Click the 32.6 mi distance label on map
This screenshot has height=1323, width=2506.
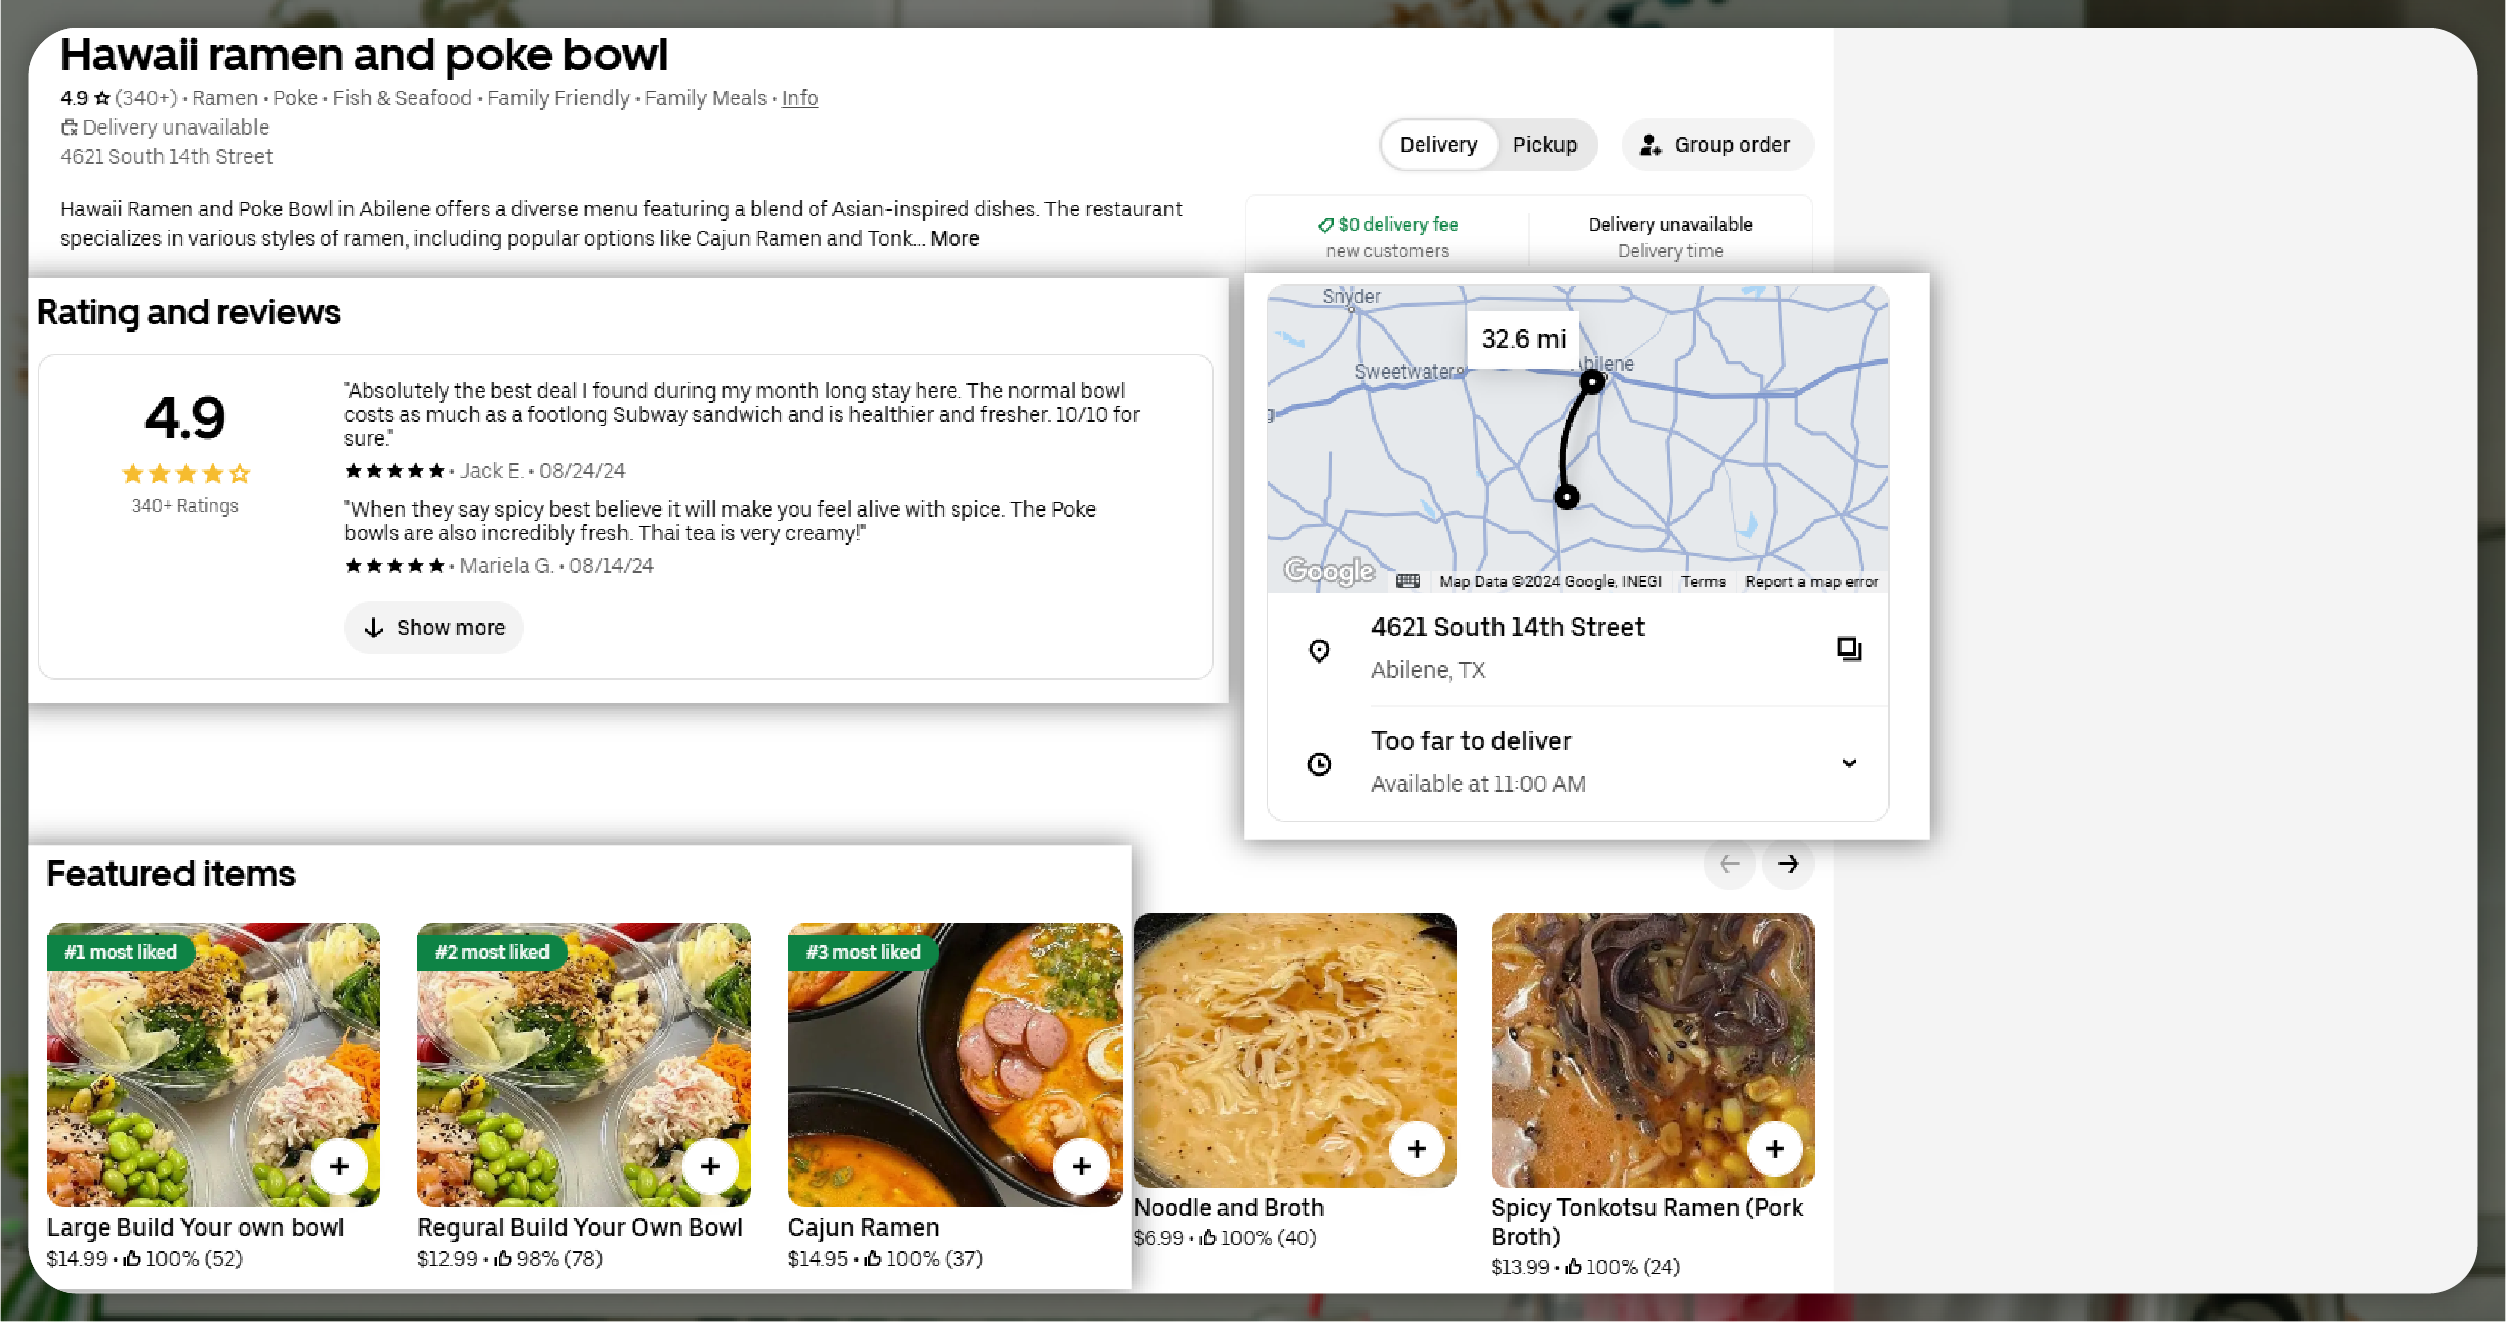point(1523,339)
